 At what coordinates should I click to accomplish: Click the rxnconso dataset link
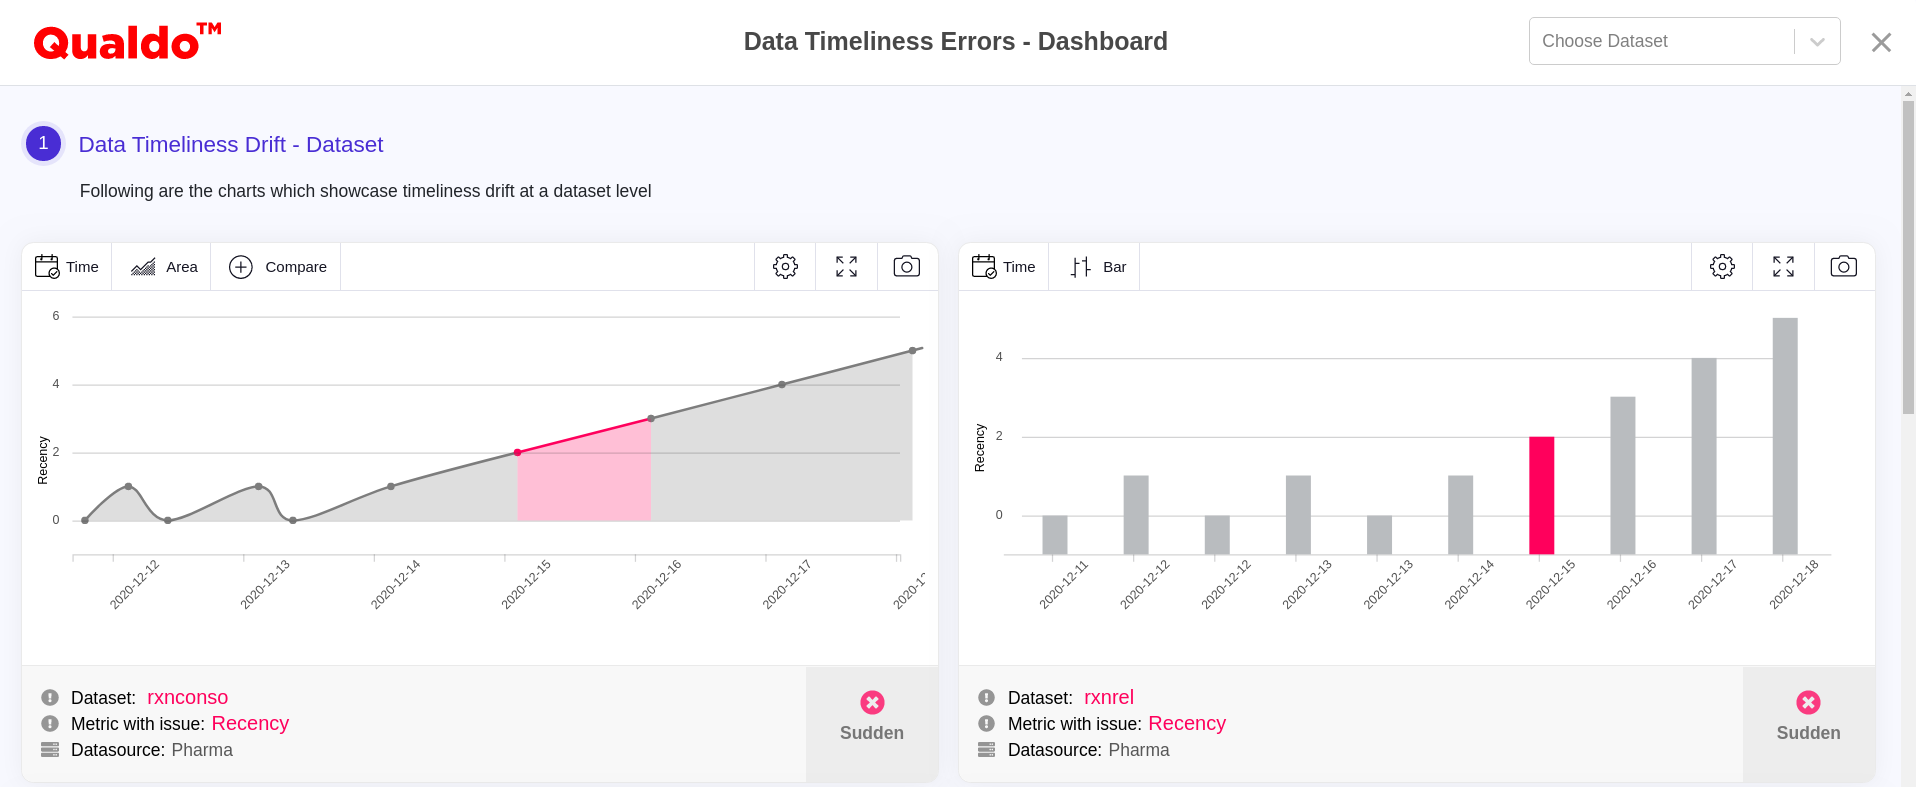click(x=187, y=698)
